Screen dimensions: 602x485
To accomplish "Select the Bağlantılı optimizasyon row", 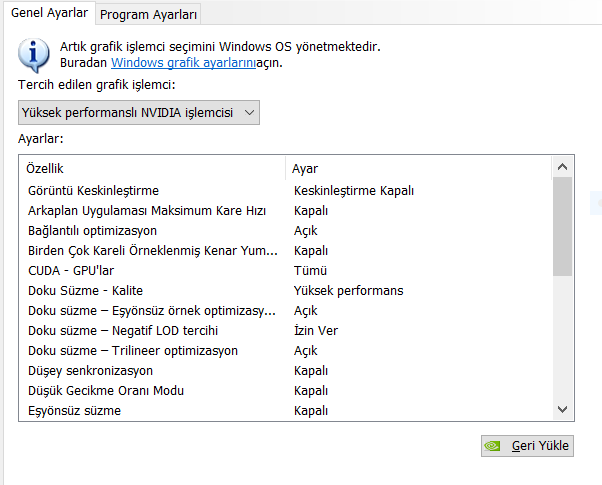I will click(x=92, y=230).
